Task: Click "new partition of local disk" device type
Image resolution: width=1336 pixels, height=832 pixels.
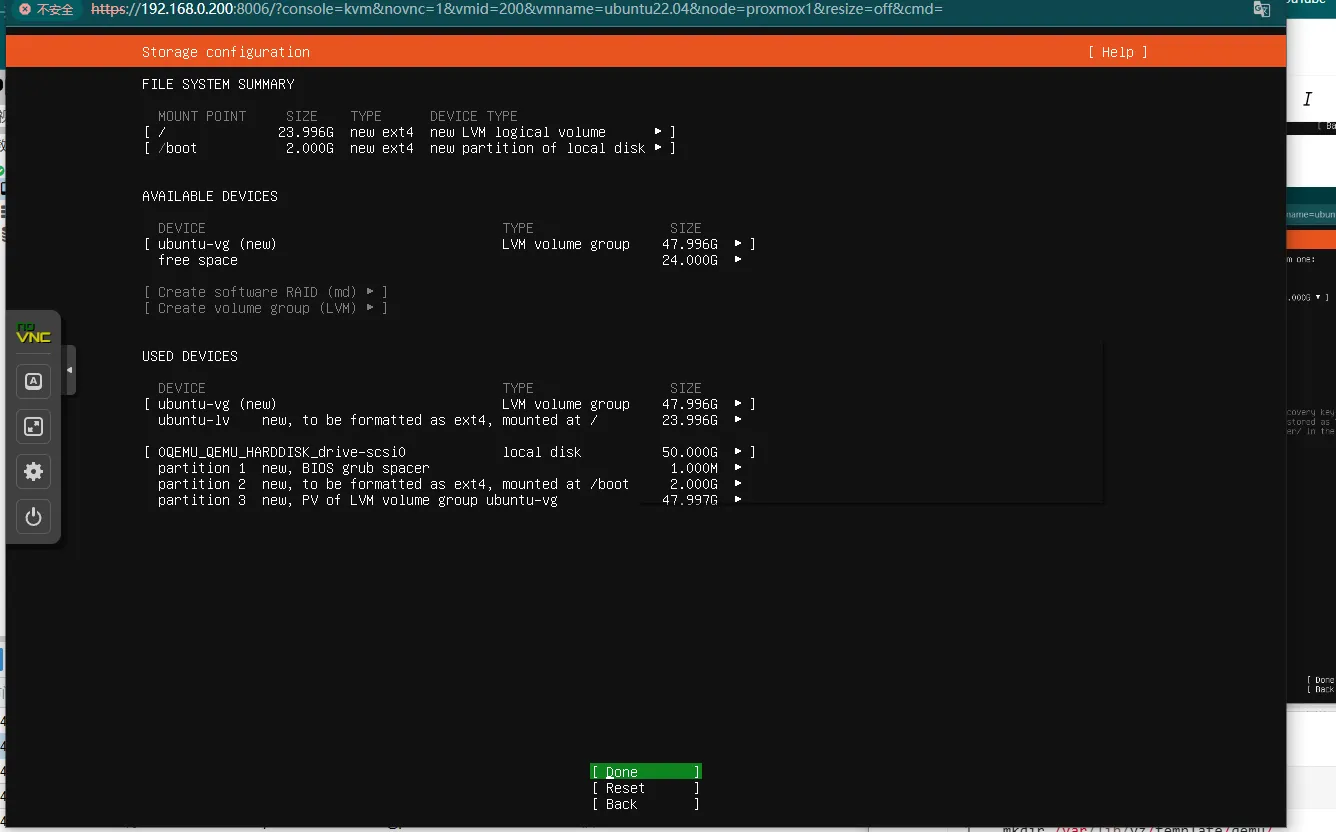Action: (538, 148)
